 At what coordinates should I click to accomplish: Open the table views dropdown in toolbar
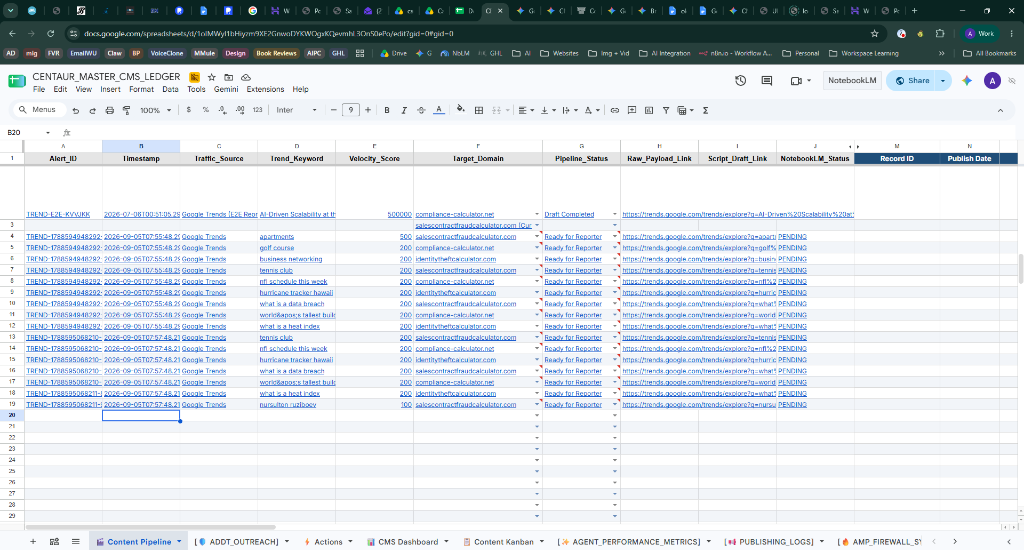point(685,110)
